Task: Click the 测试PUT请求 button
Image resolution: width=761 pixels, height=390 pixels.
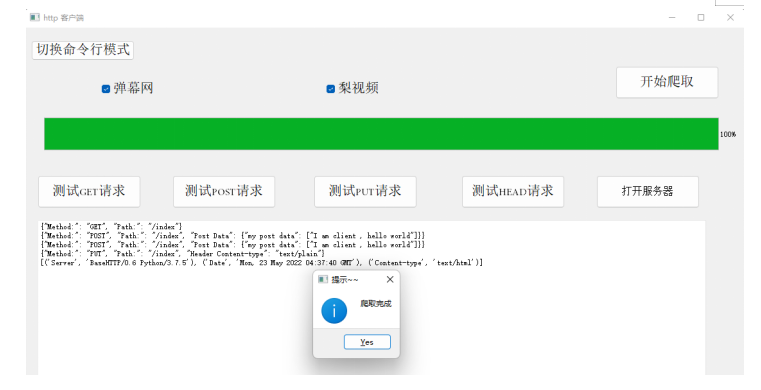Action: [x=365, y=192]
